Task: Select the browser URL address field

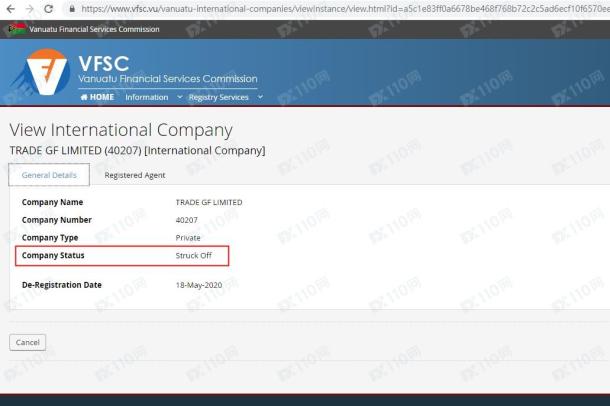Action: click(344, 9)
